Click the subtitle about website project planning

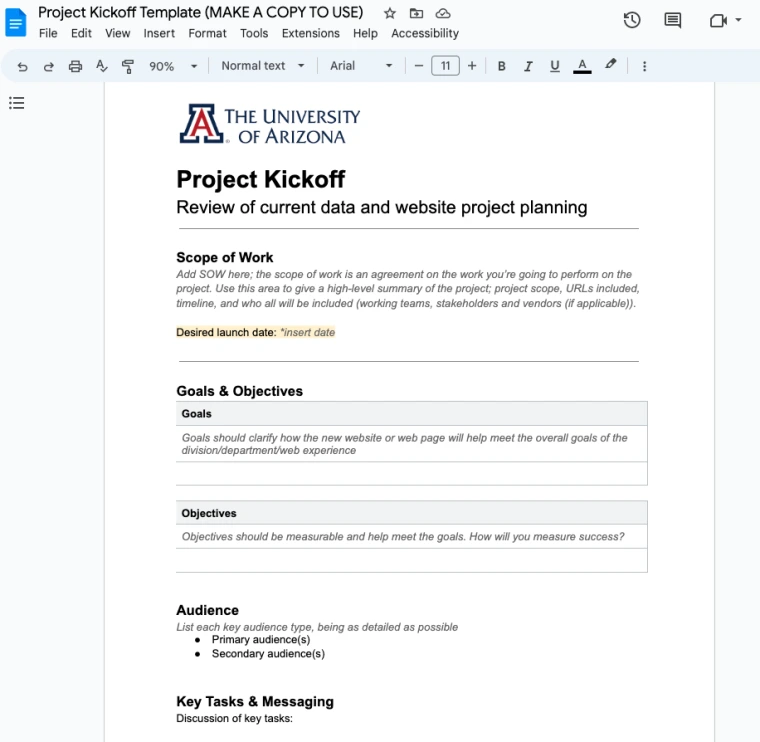coord(381,207)
